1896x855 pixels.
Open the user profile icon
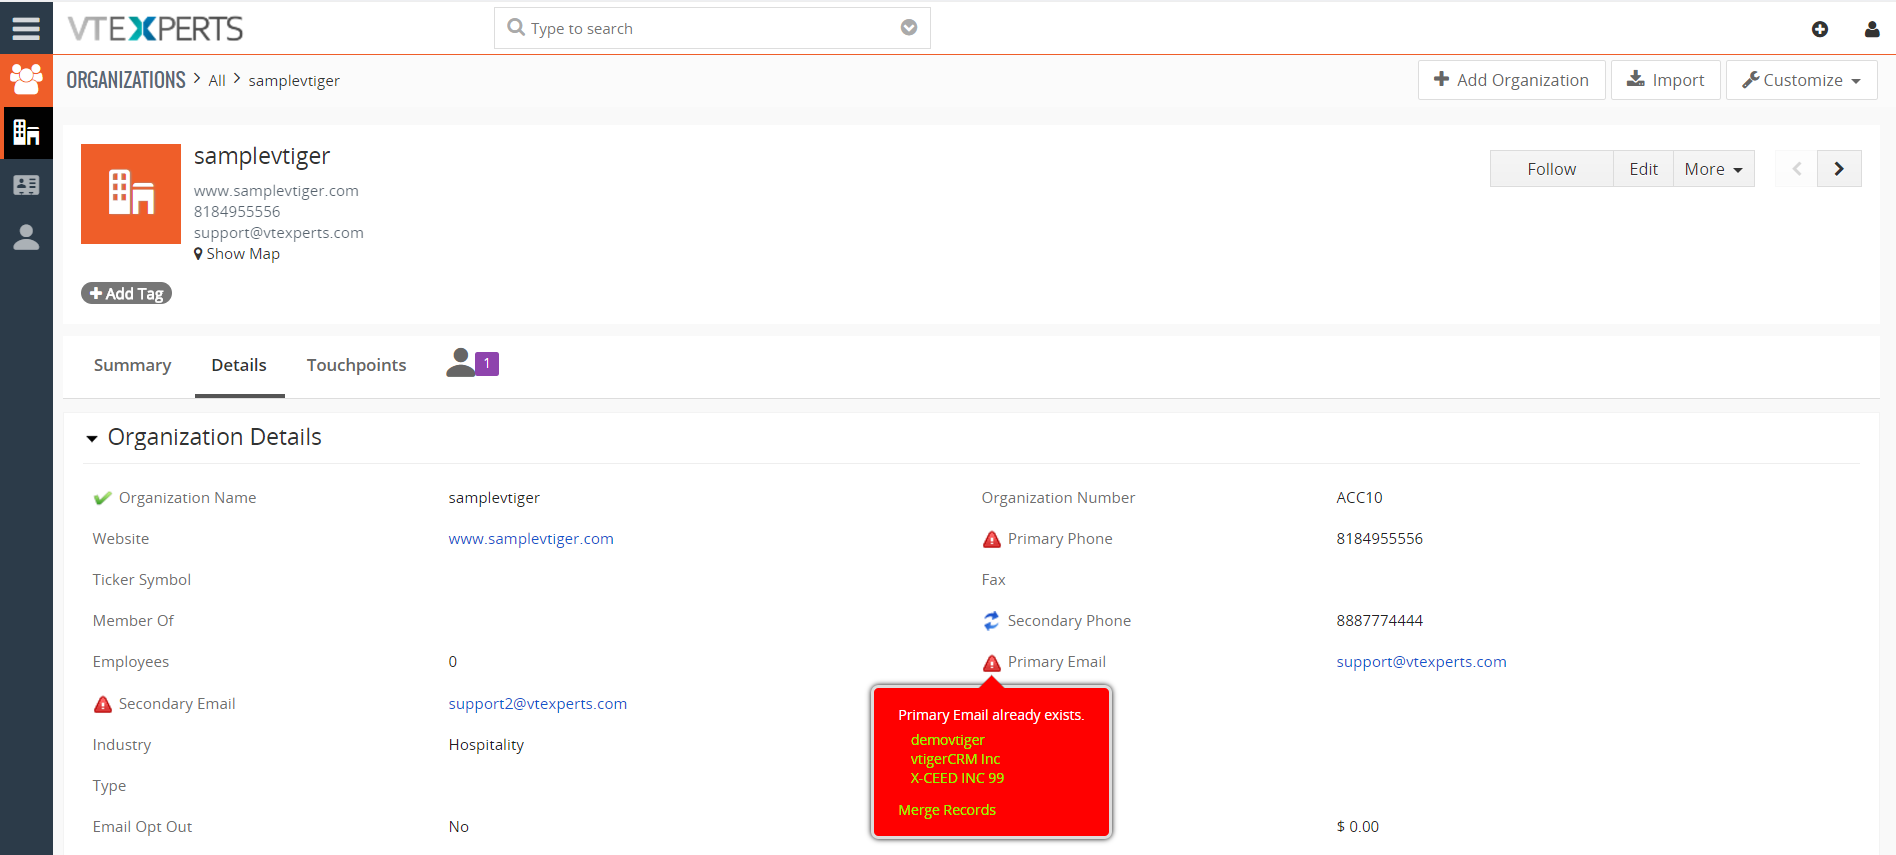(x=1872, y=29)
